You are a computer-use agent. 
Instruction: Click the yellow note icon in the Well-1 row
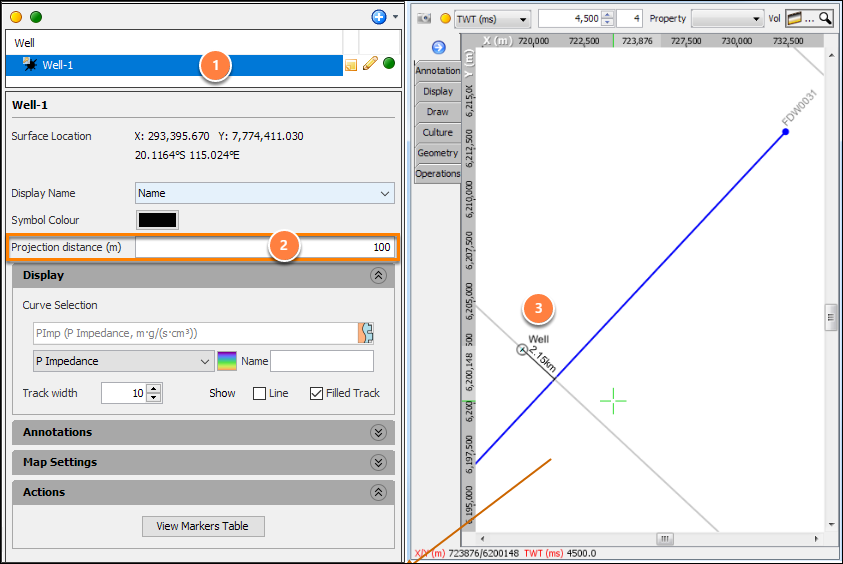(x=351, y=65)
